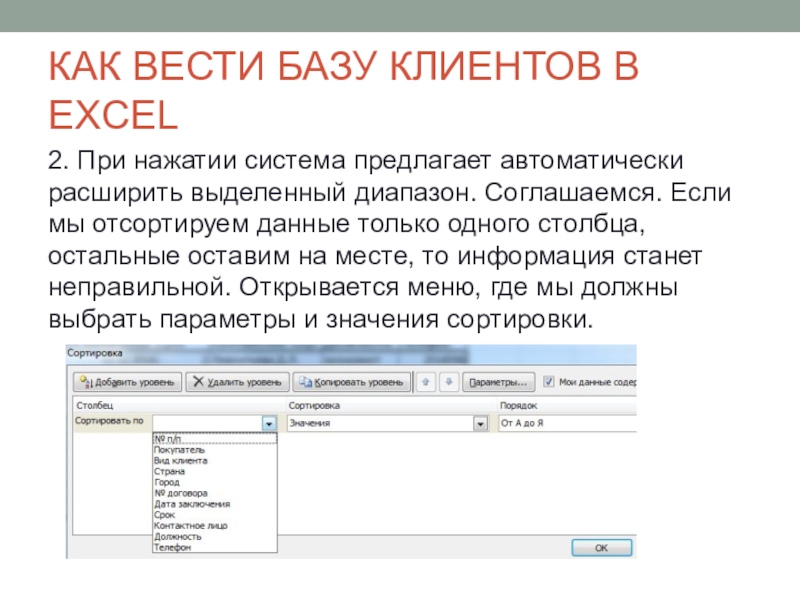Select 'Покупатель' in the column list
The height and width of the screenshot is (600, 800).
(x=215, y=450)
